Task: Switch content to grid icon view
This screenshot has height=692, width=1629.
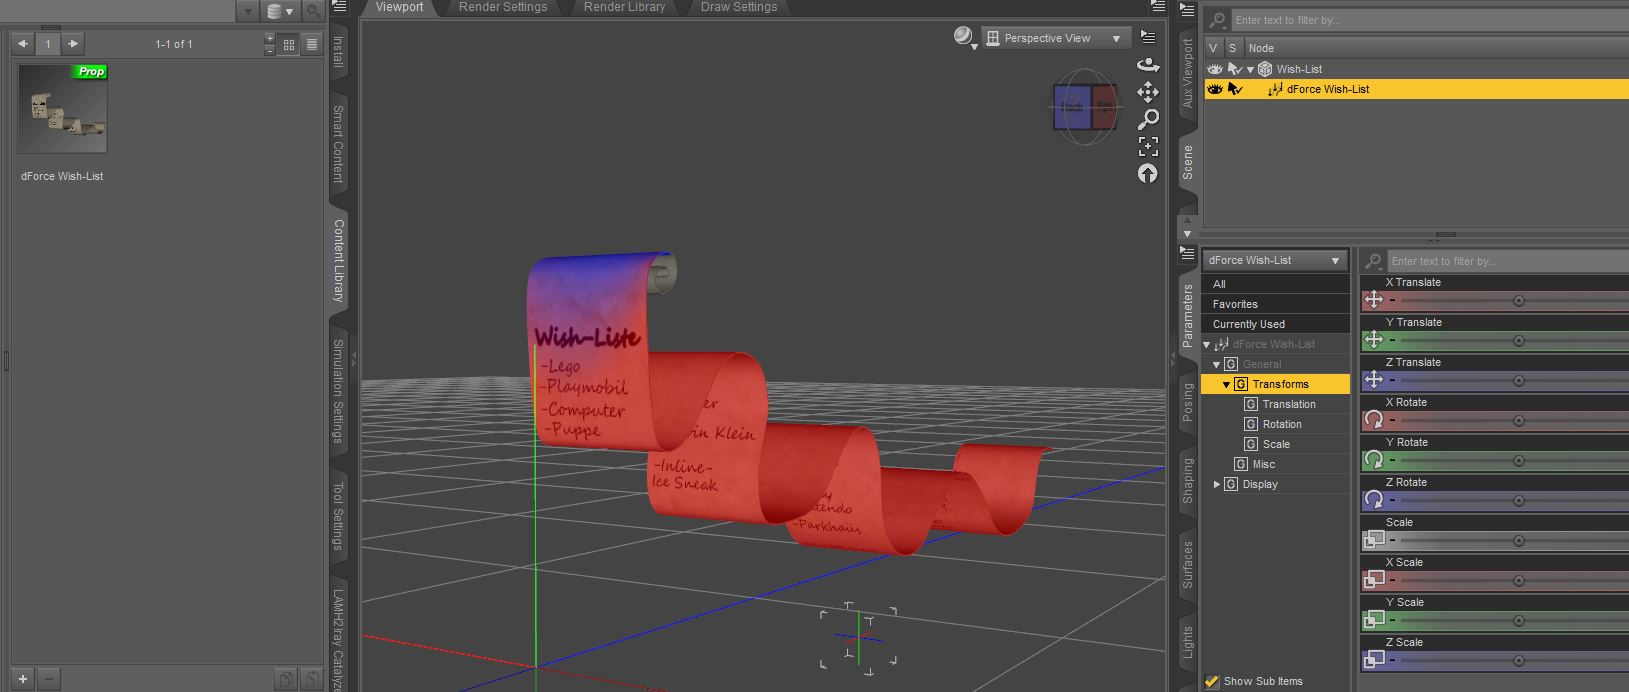Action: (289, 44)
